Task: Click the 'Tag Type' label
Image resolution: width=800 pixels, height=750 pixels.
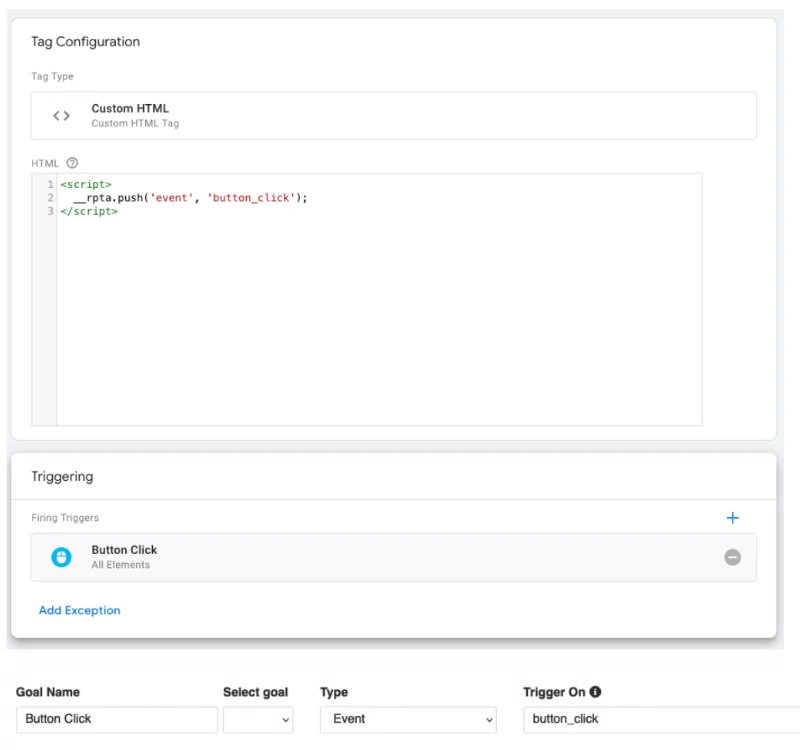Action: pos(52,77)
